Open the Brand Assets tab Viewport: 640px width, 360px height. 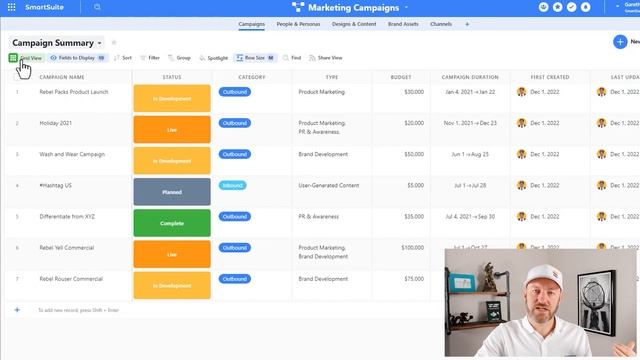click(403, 24)
